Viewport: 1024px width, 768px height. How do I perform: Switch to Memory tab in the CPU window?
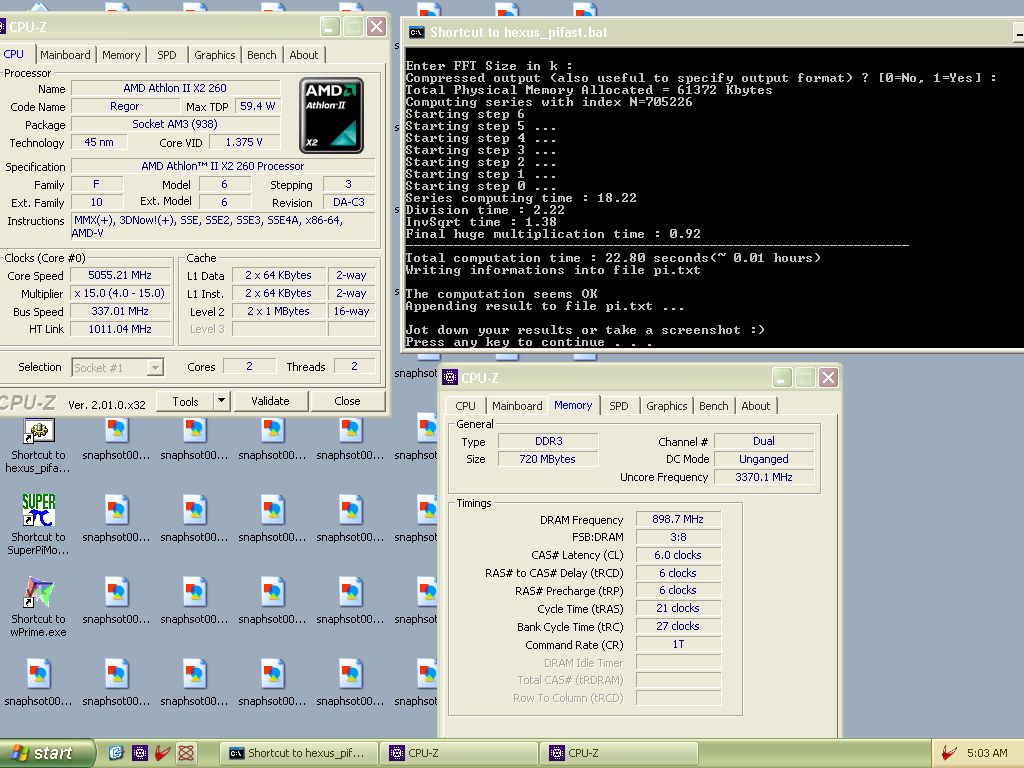click(121, 55)
